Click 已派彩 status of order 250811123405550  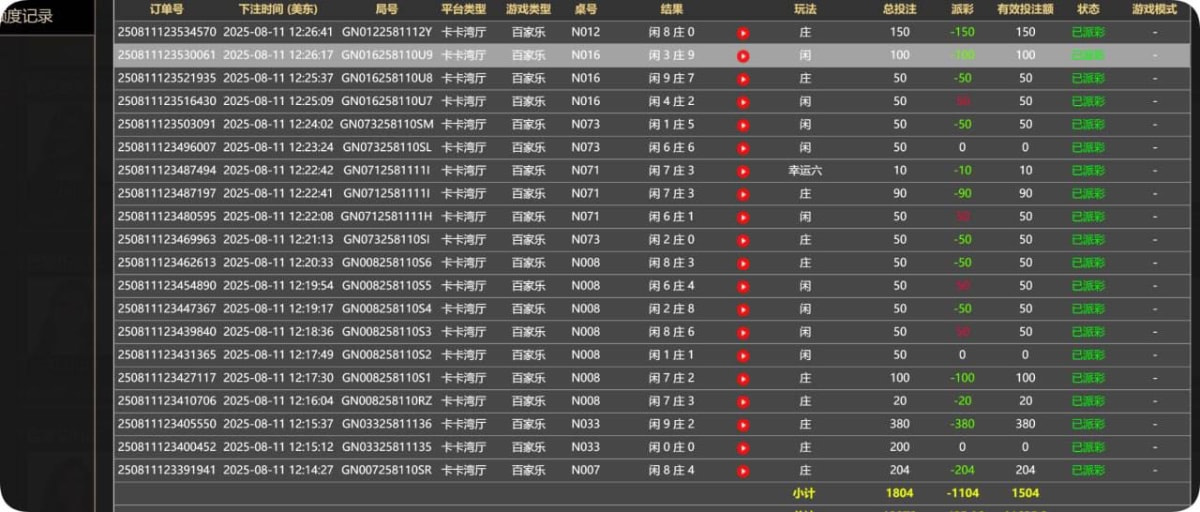pyautogui.click(x=1088, y=424)
